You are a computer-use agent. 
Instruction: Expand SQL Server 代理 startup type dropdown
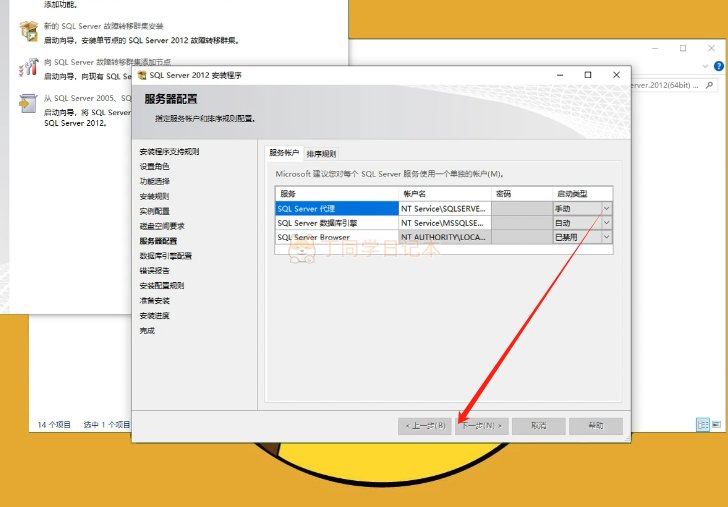click(606, 208)
